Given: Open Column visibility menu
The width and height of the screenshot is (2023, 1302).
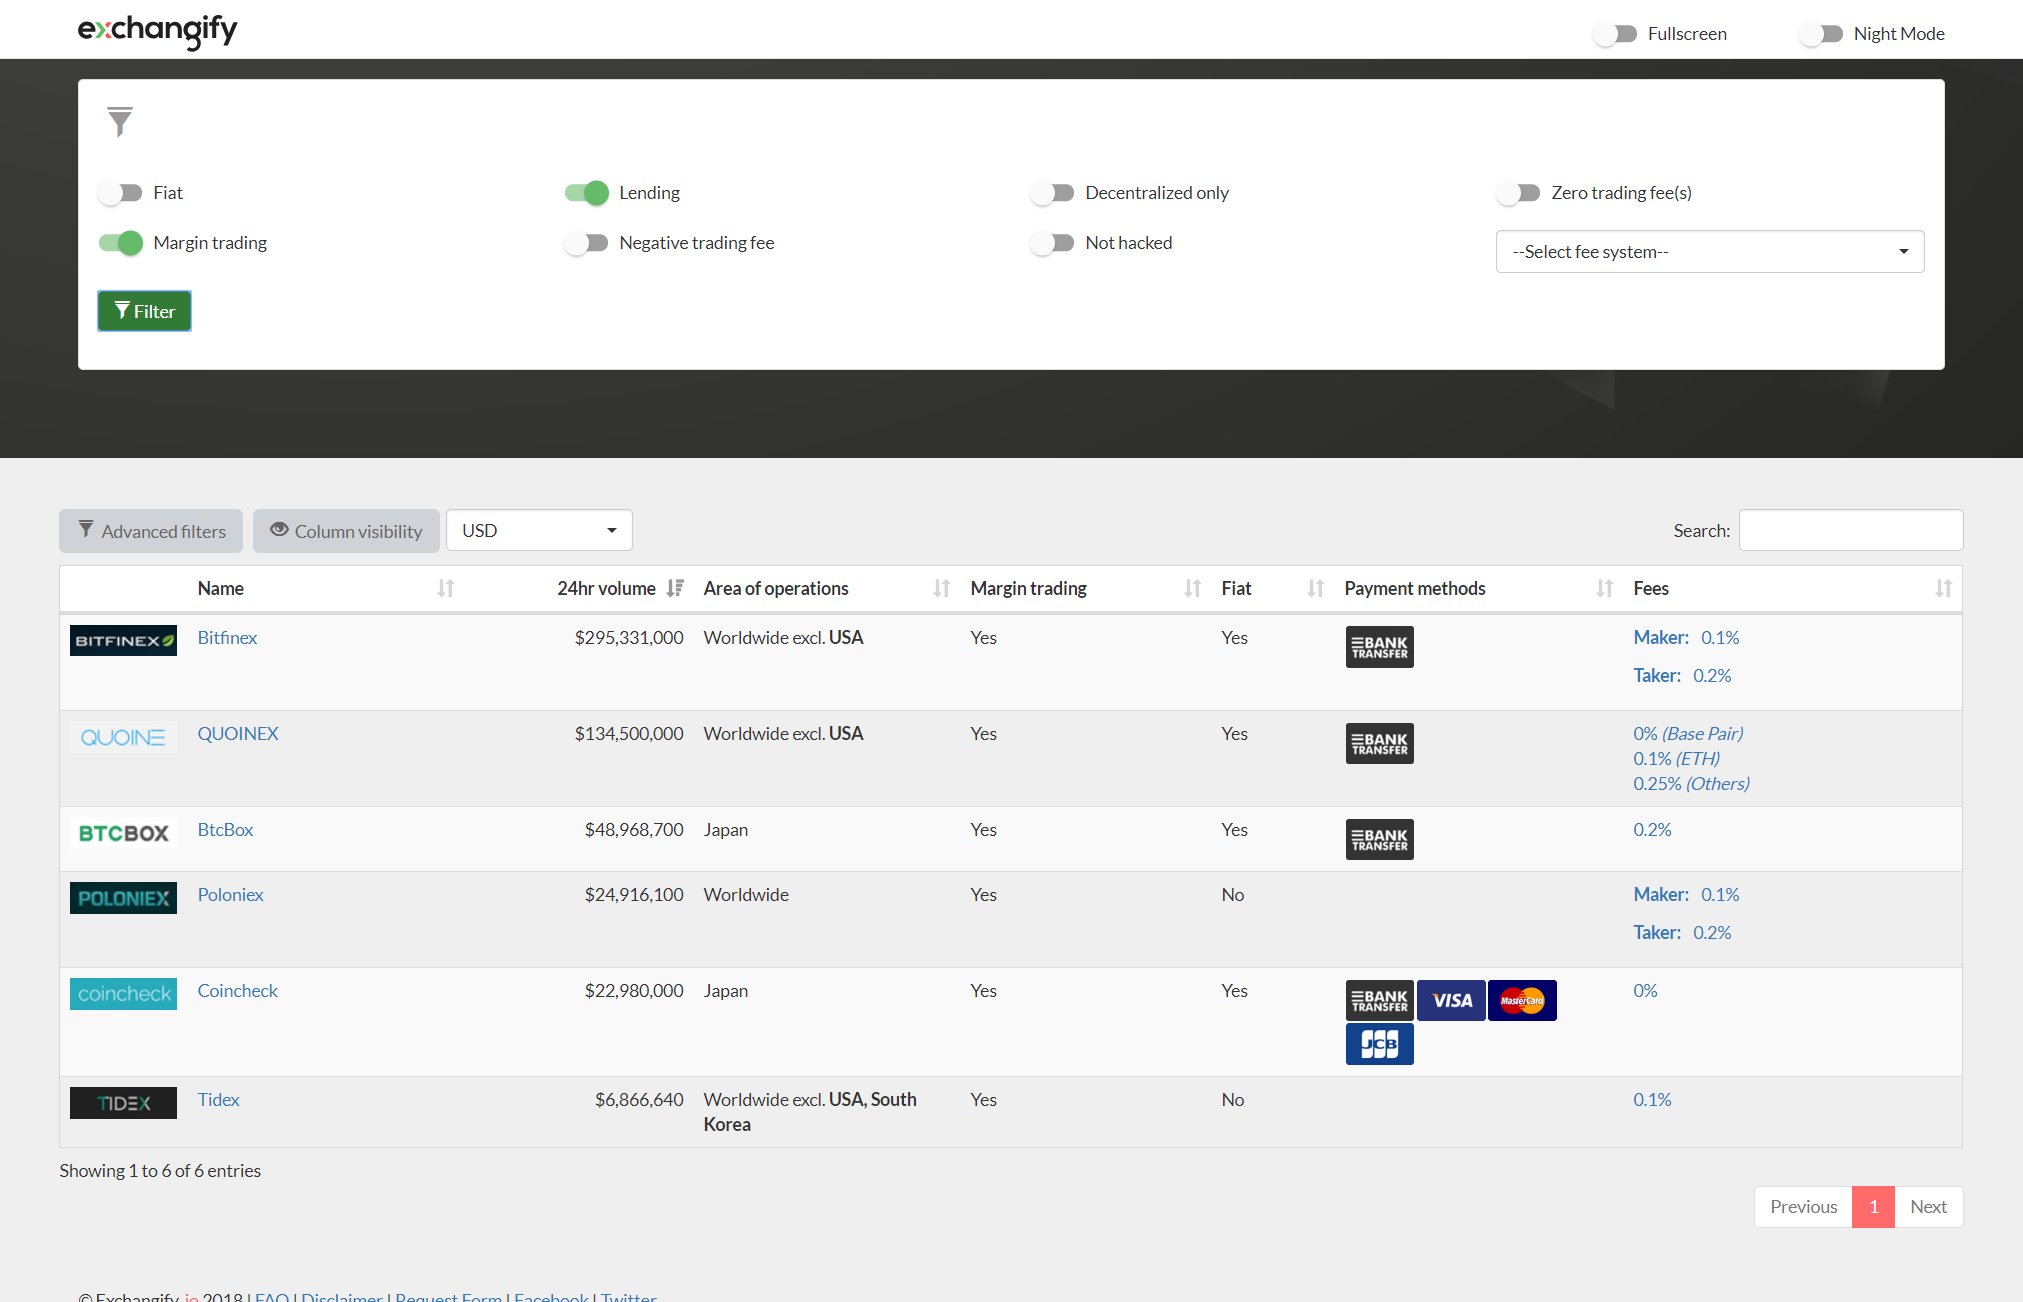Looking at the screenshot, I should [346, 531].
